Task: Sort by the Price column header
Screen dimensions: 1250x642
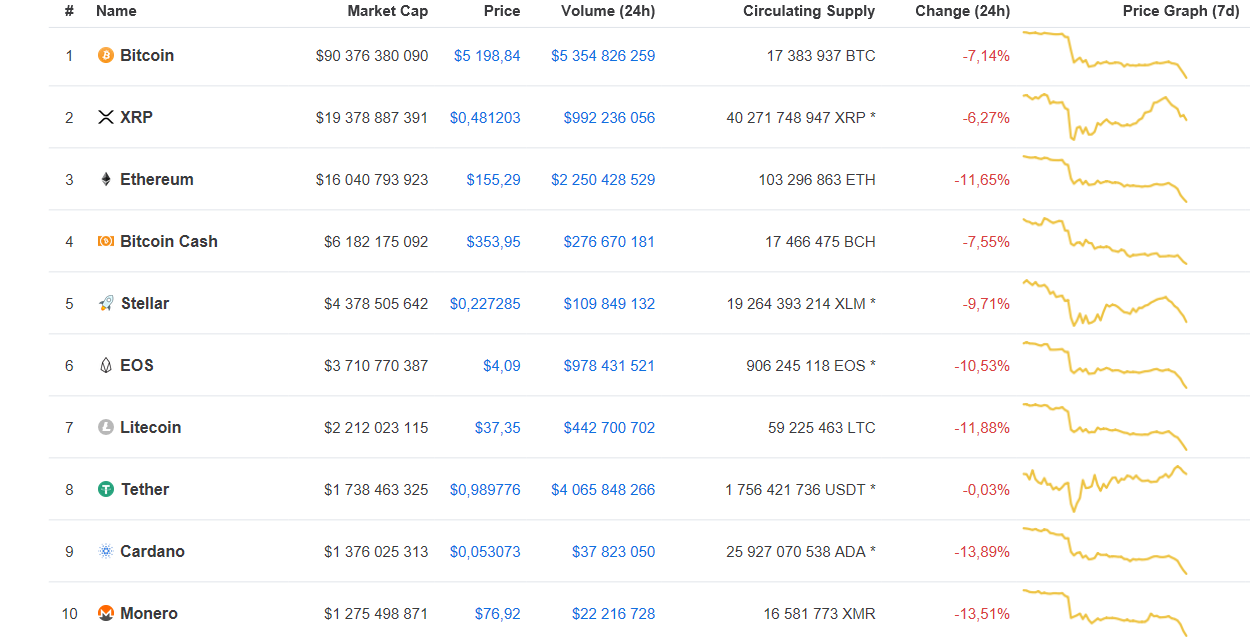Action: pos(502,11)
